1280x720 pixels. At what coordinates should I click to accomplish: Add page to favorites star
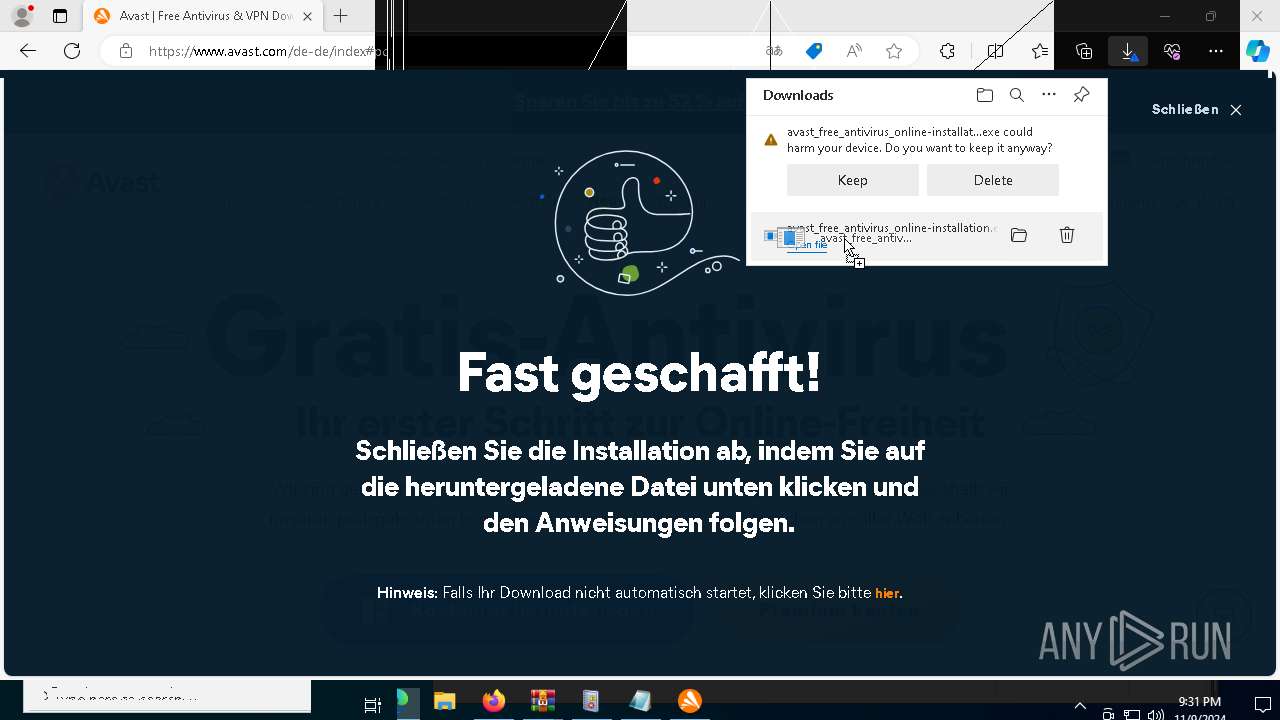pyautogui.click(x=894, y=51)
